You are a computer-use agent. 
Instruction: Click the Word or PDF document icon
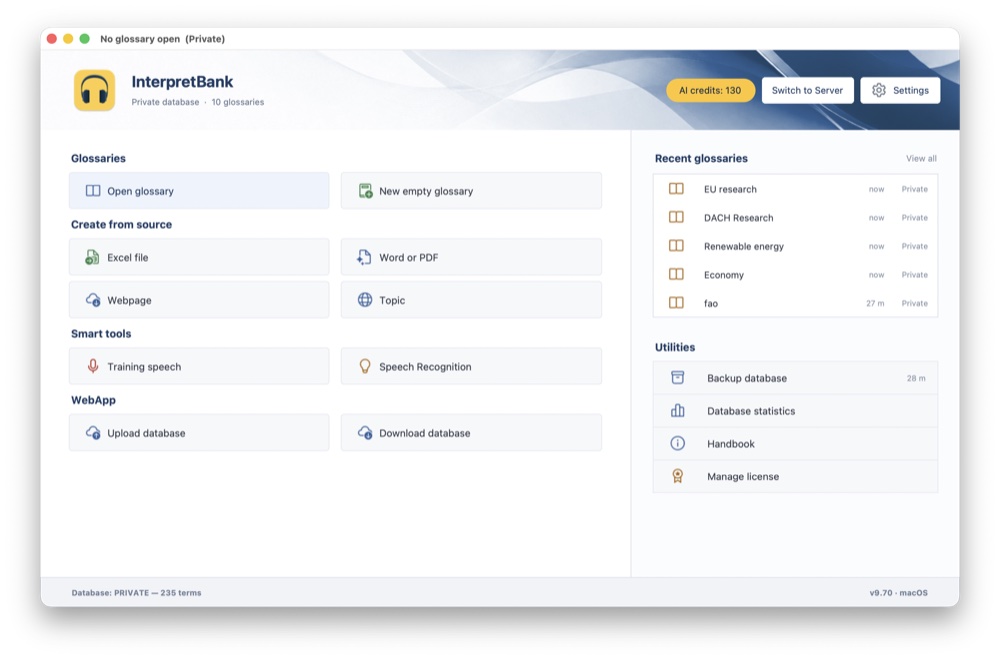pos(364,257)
